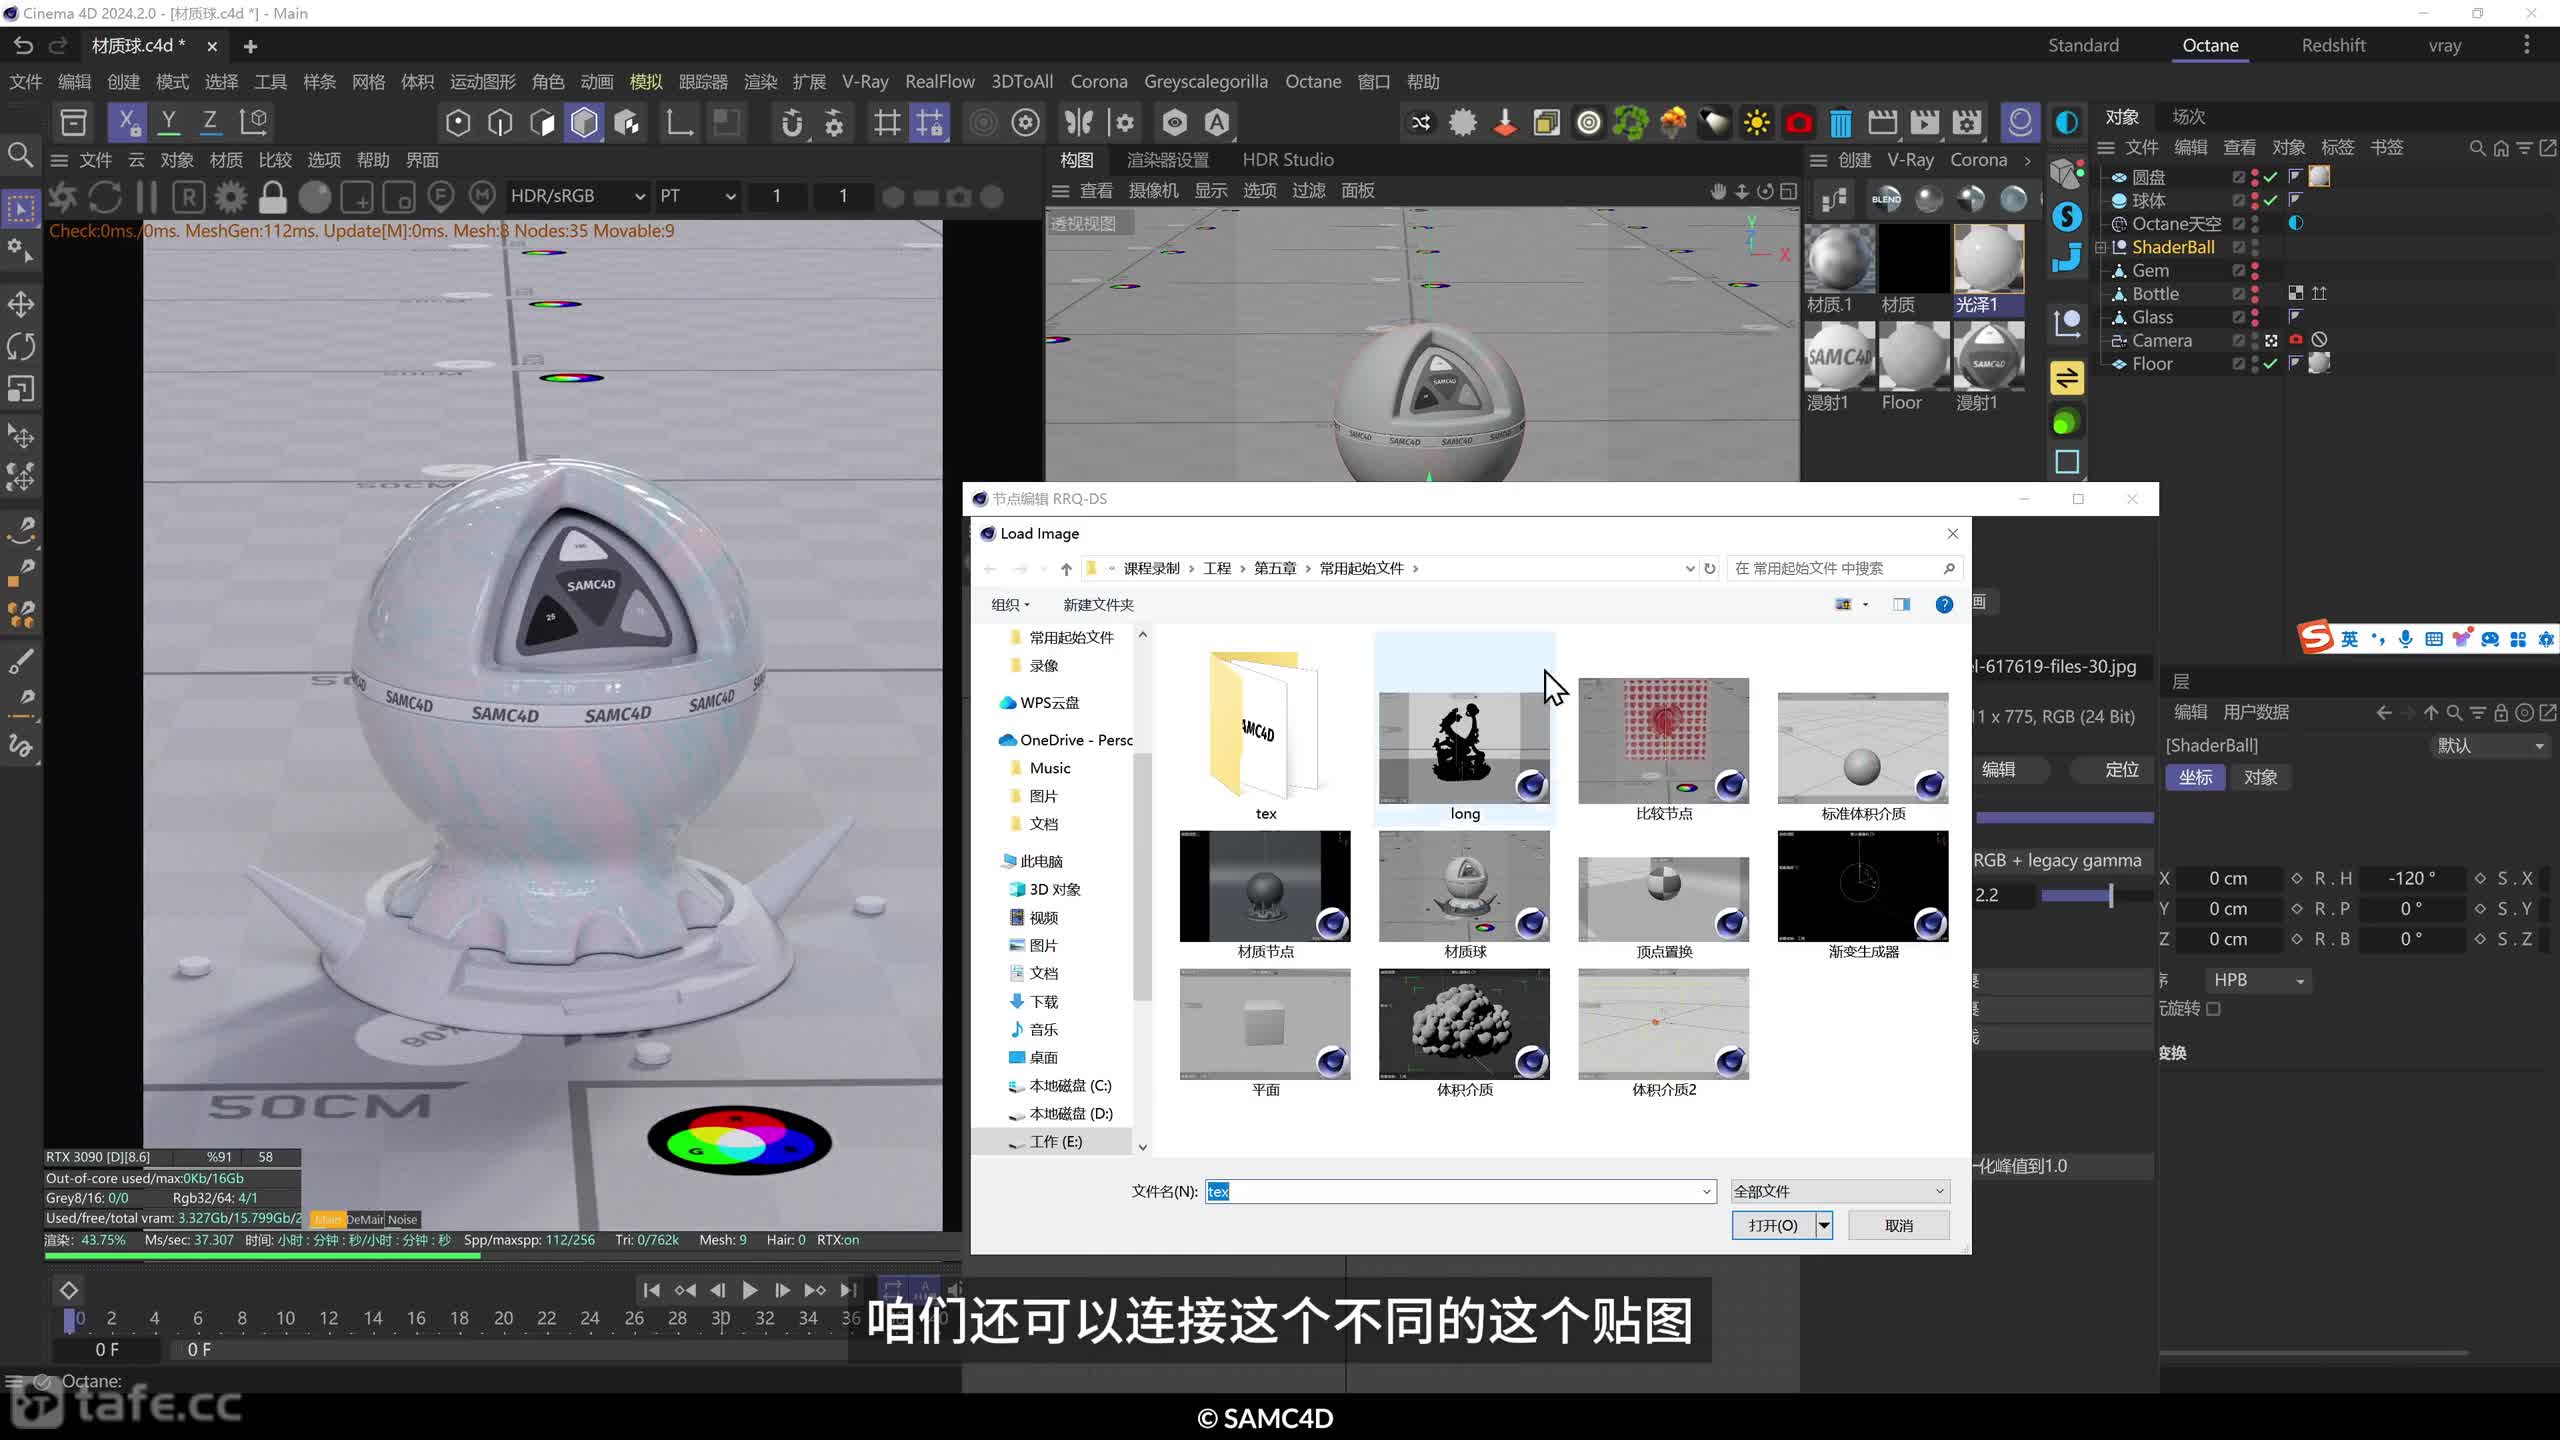Open the 渲染 menu in menu bar
This screenshot has width=2560, height=1440.
[x=760, y=82]
